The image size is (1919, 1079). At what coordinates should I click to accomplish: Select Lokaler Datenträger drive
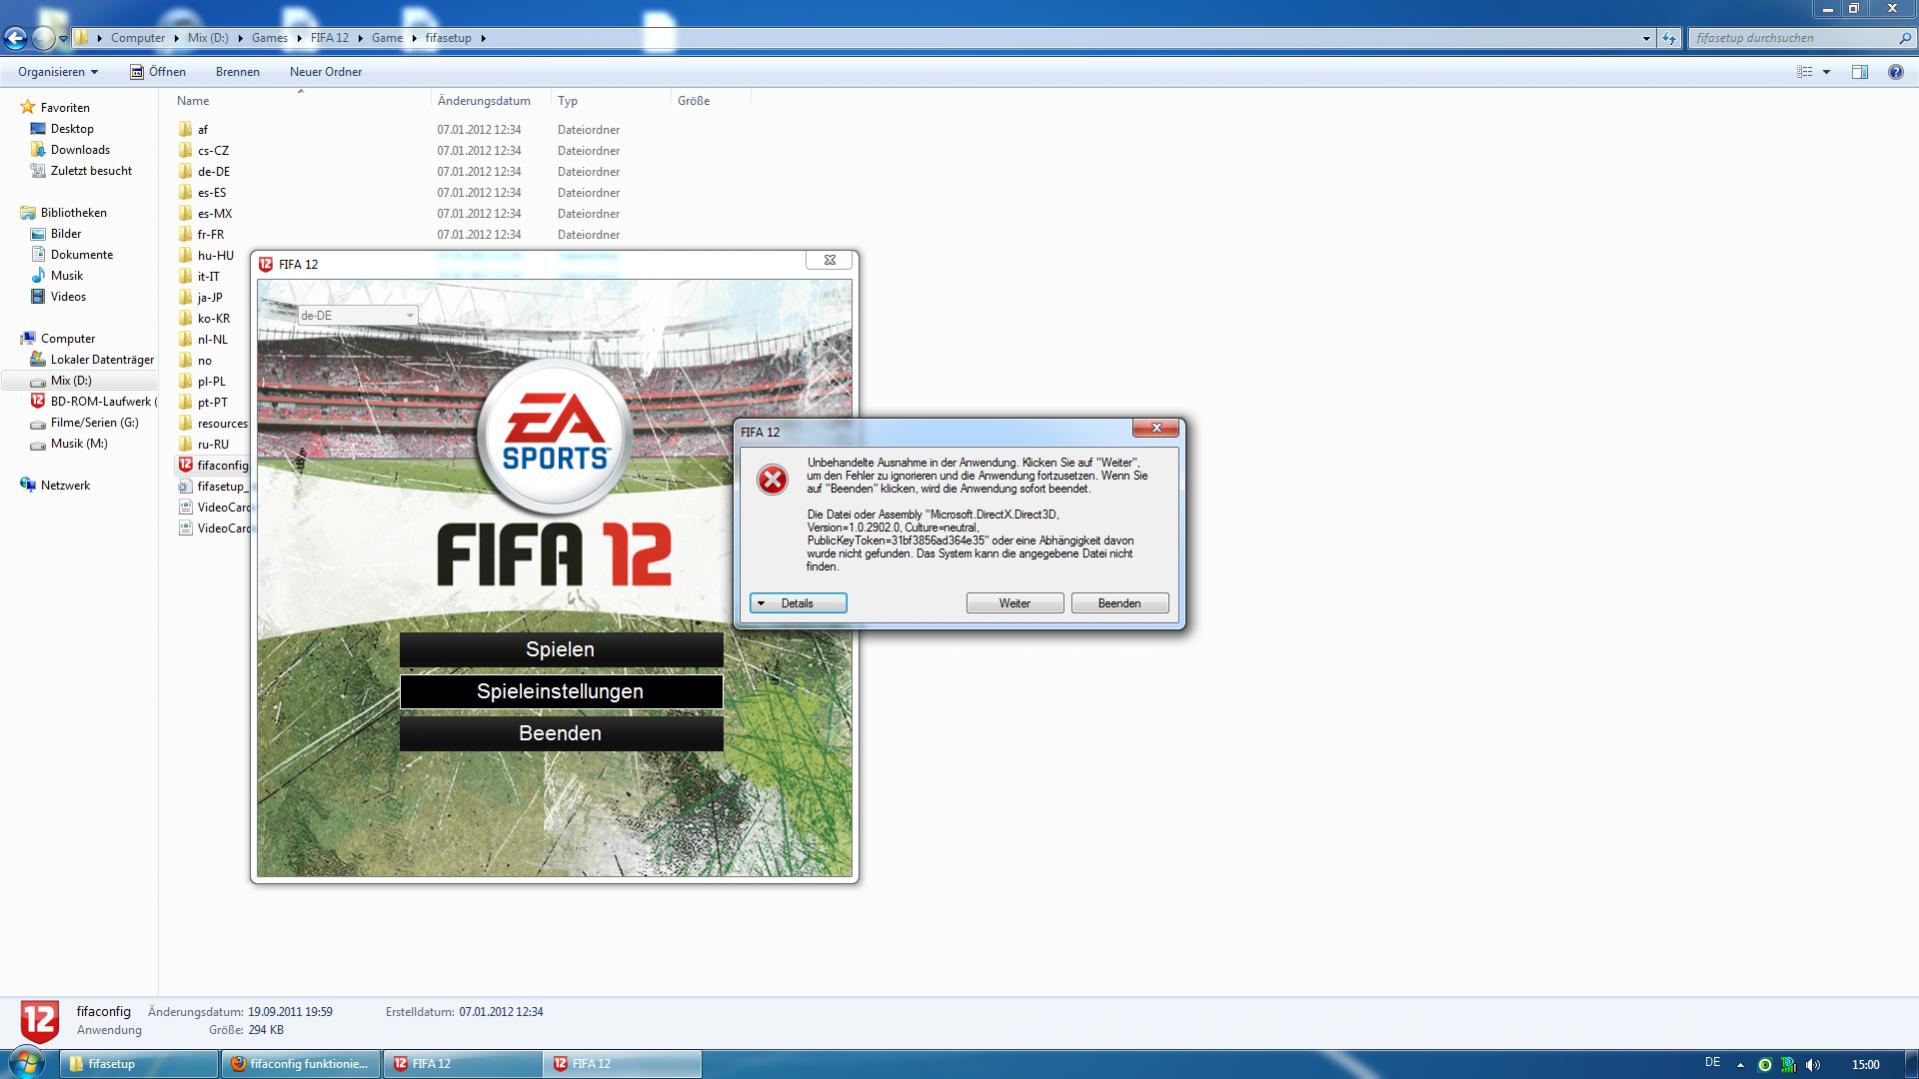[x=102, y=359]
